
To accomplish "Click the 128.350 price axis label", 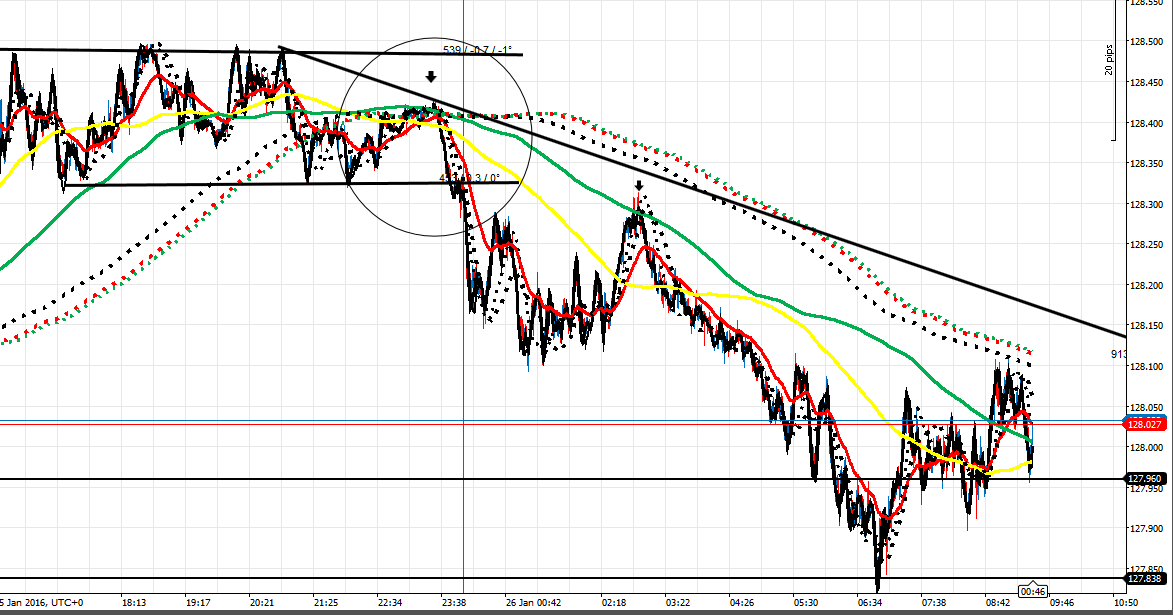I will coord(1145,164).
